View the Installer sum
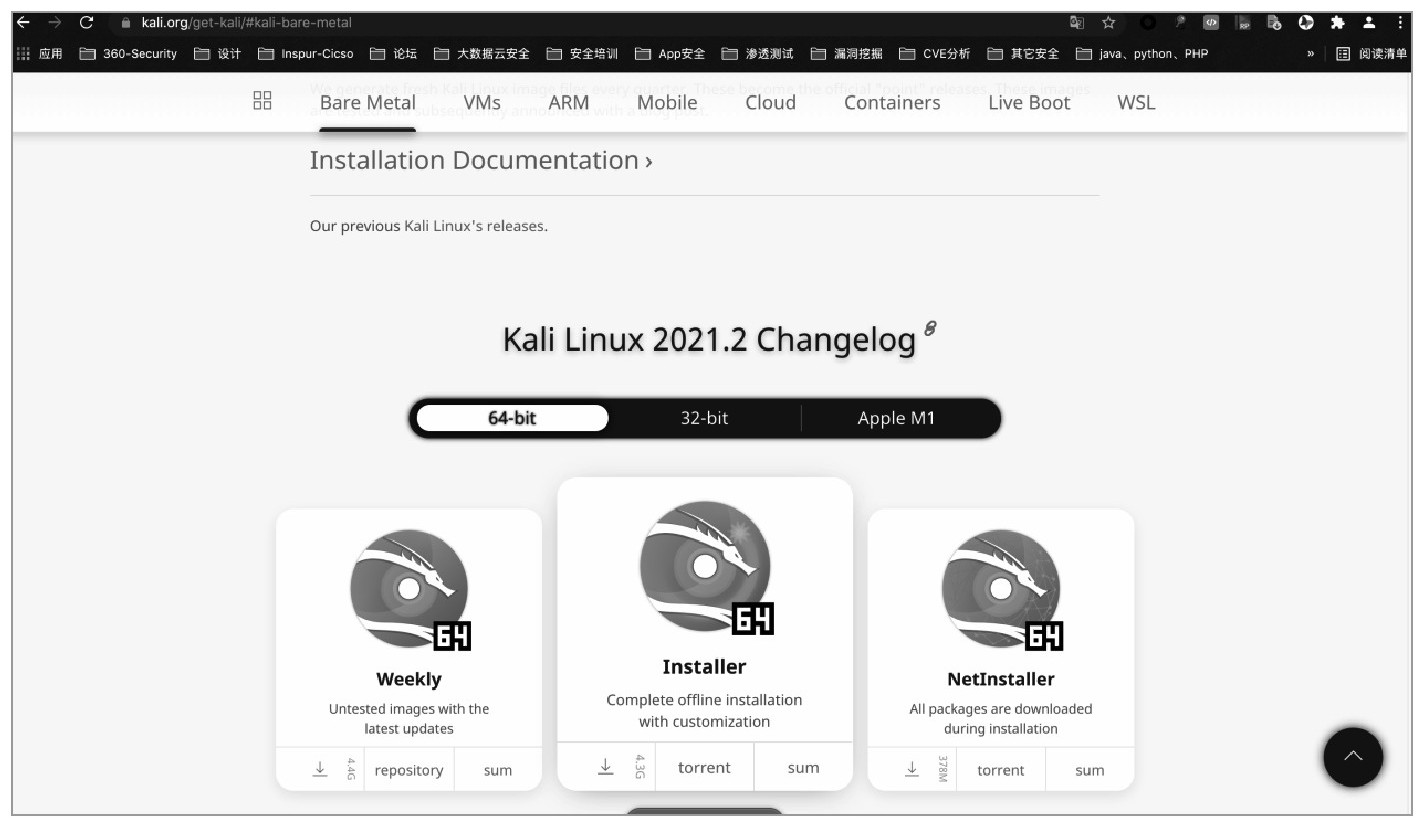Screen dimensions: 1417x821 pyautogui.click(x=803, y=768)
